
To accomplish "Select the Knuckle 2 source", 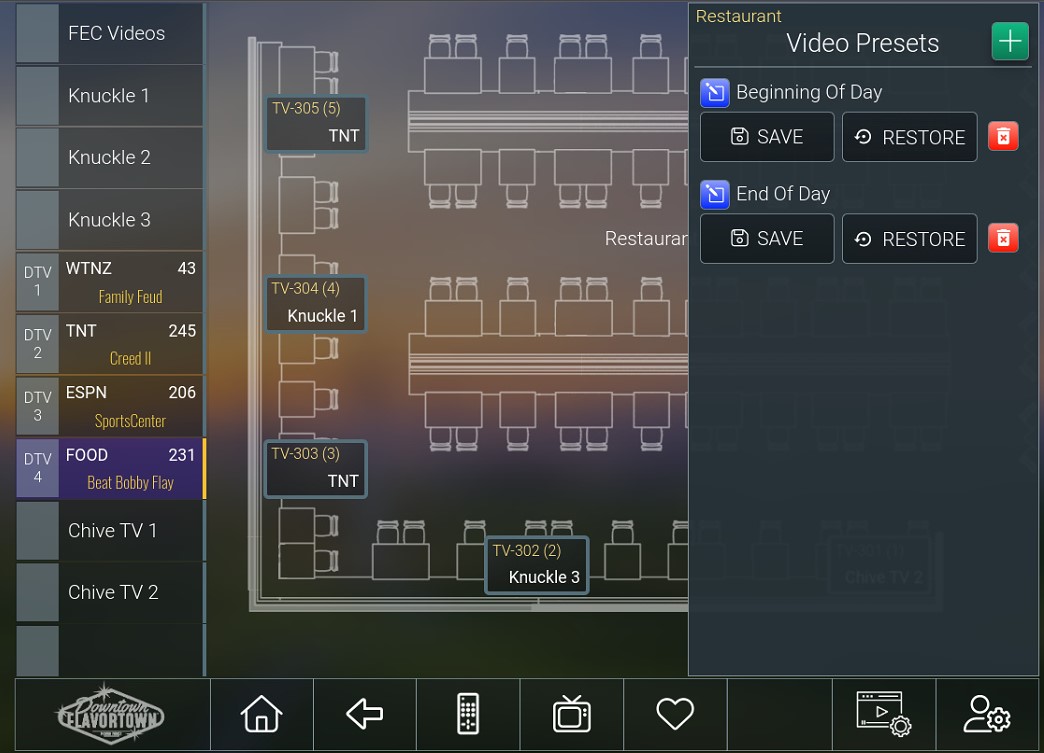I will (x=109, y=158).
